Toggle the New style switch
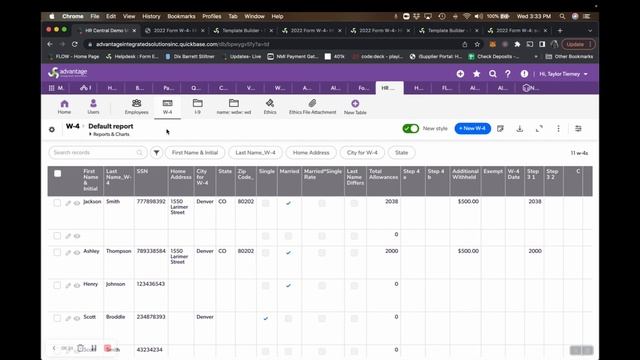The height and width of the screenshot is (360, 640). coord(411,129)
